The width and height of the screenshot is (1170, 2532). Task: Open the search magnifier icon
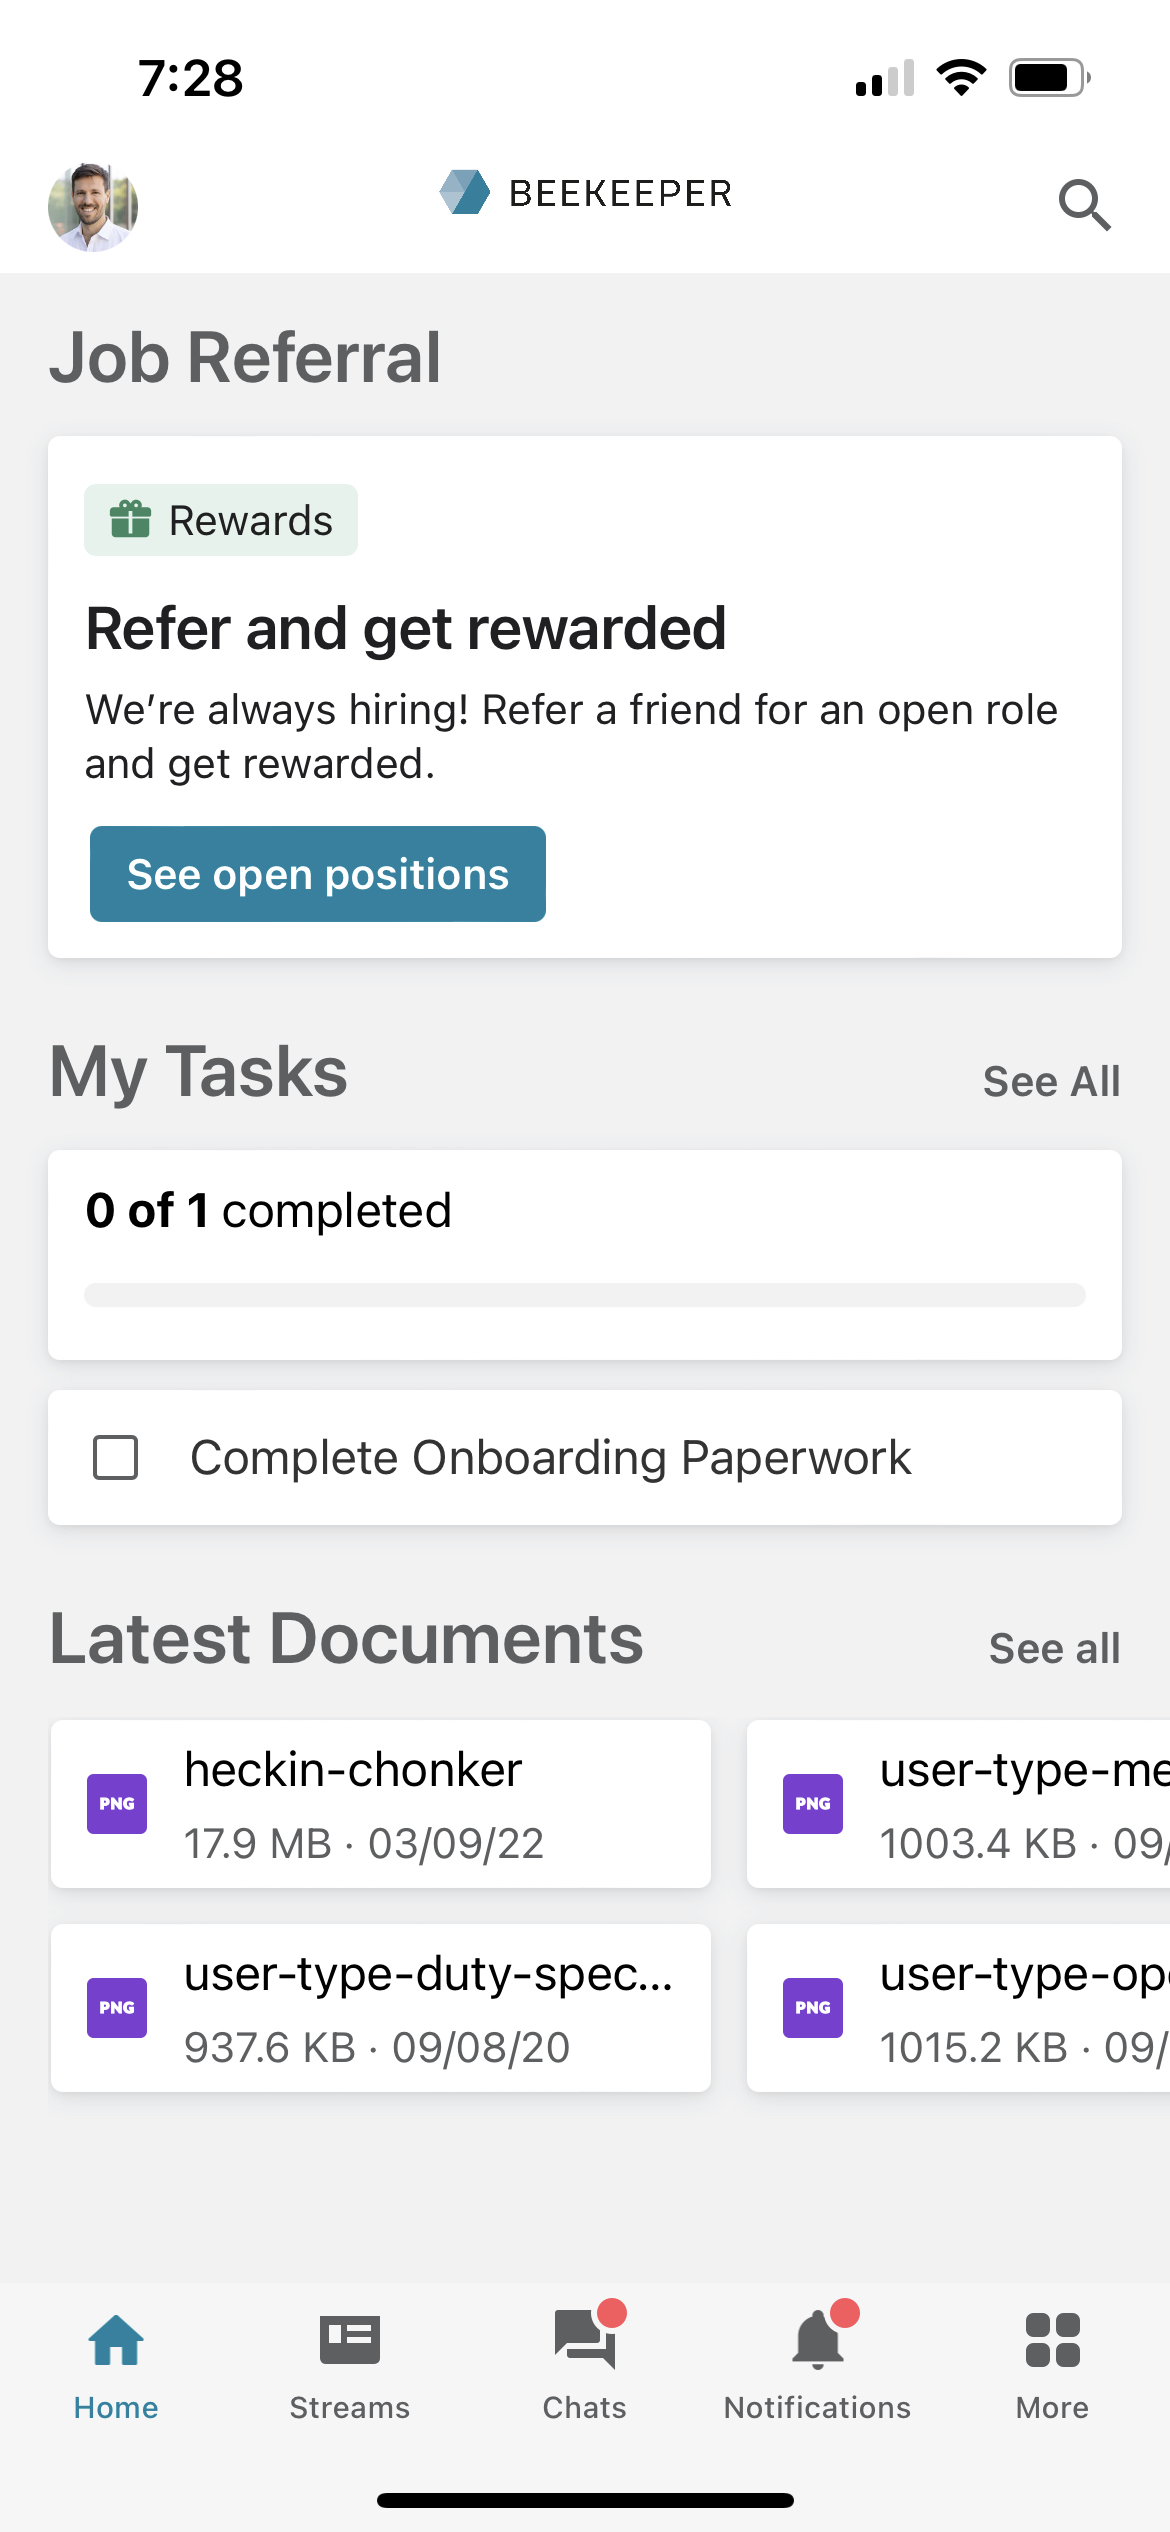point(1084,205)
